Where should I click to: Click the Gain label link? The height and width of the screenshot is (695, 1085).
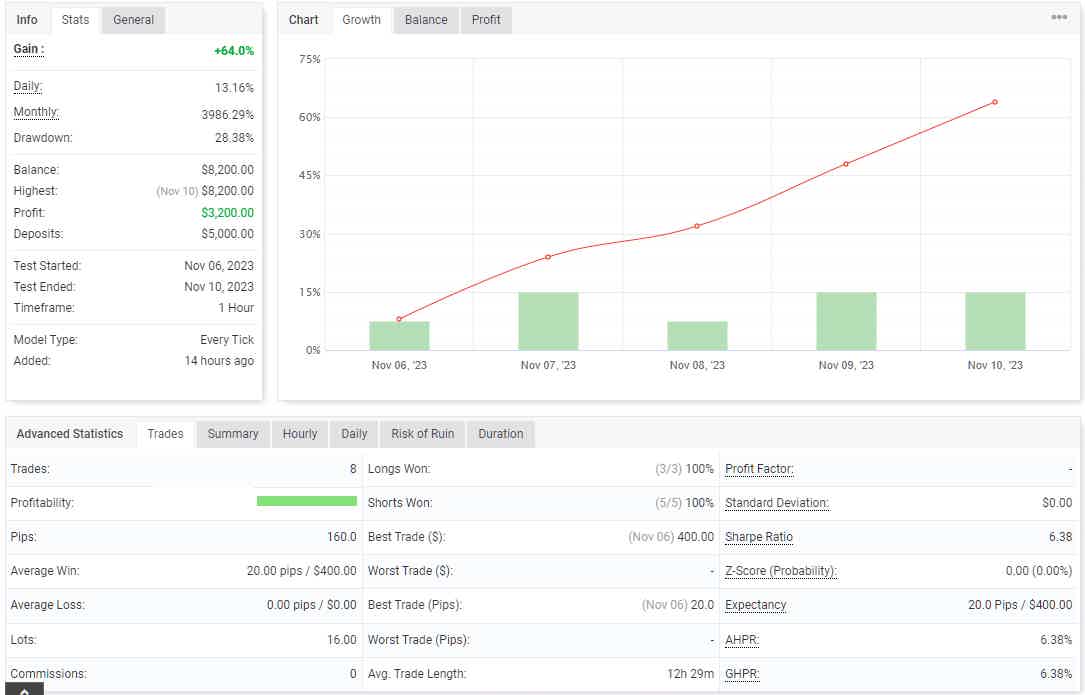29,49
